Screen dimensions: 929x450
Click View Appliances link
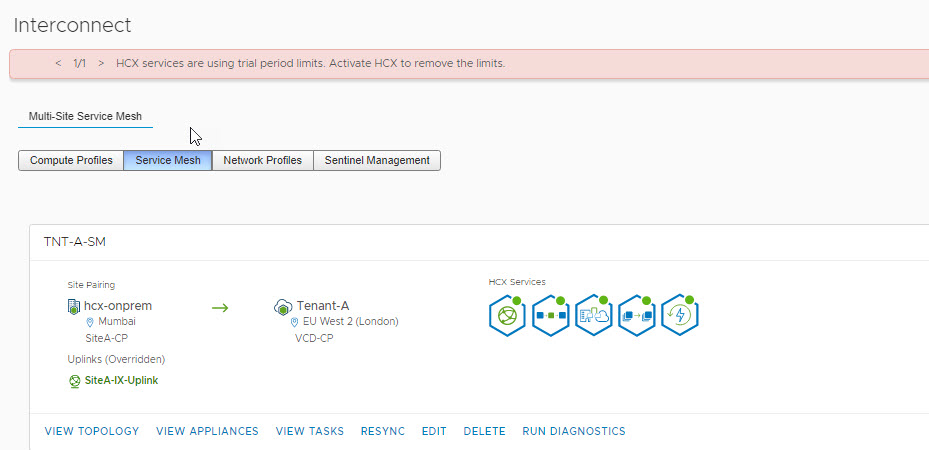pos(207,431)
